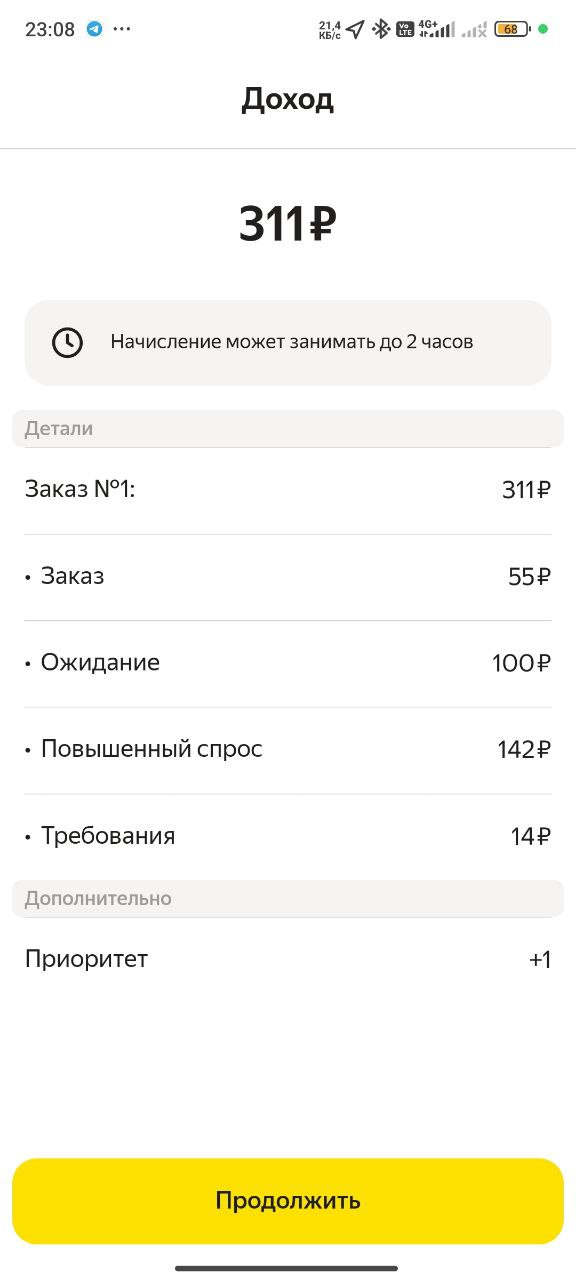576x1280 pixels.
Task: Tap the green dot indicator in status bar
Action: 543,29
